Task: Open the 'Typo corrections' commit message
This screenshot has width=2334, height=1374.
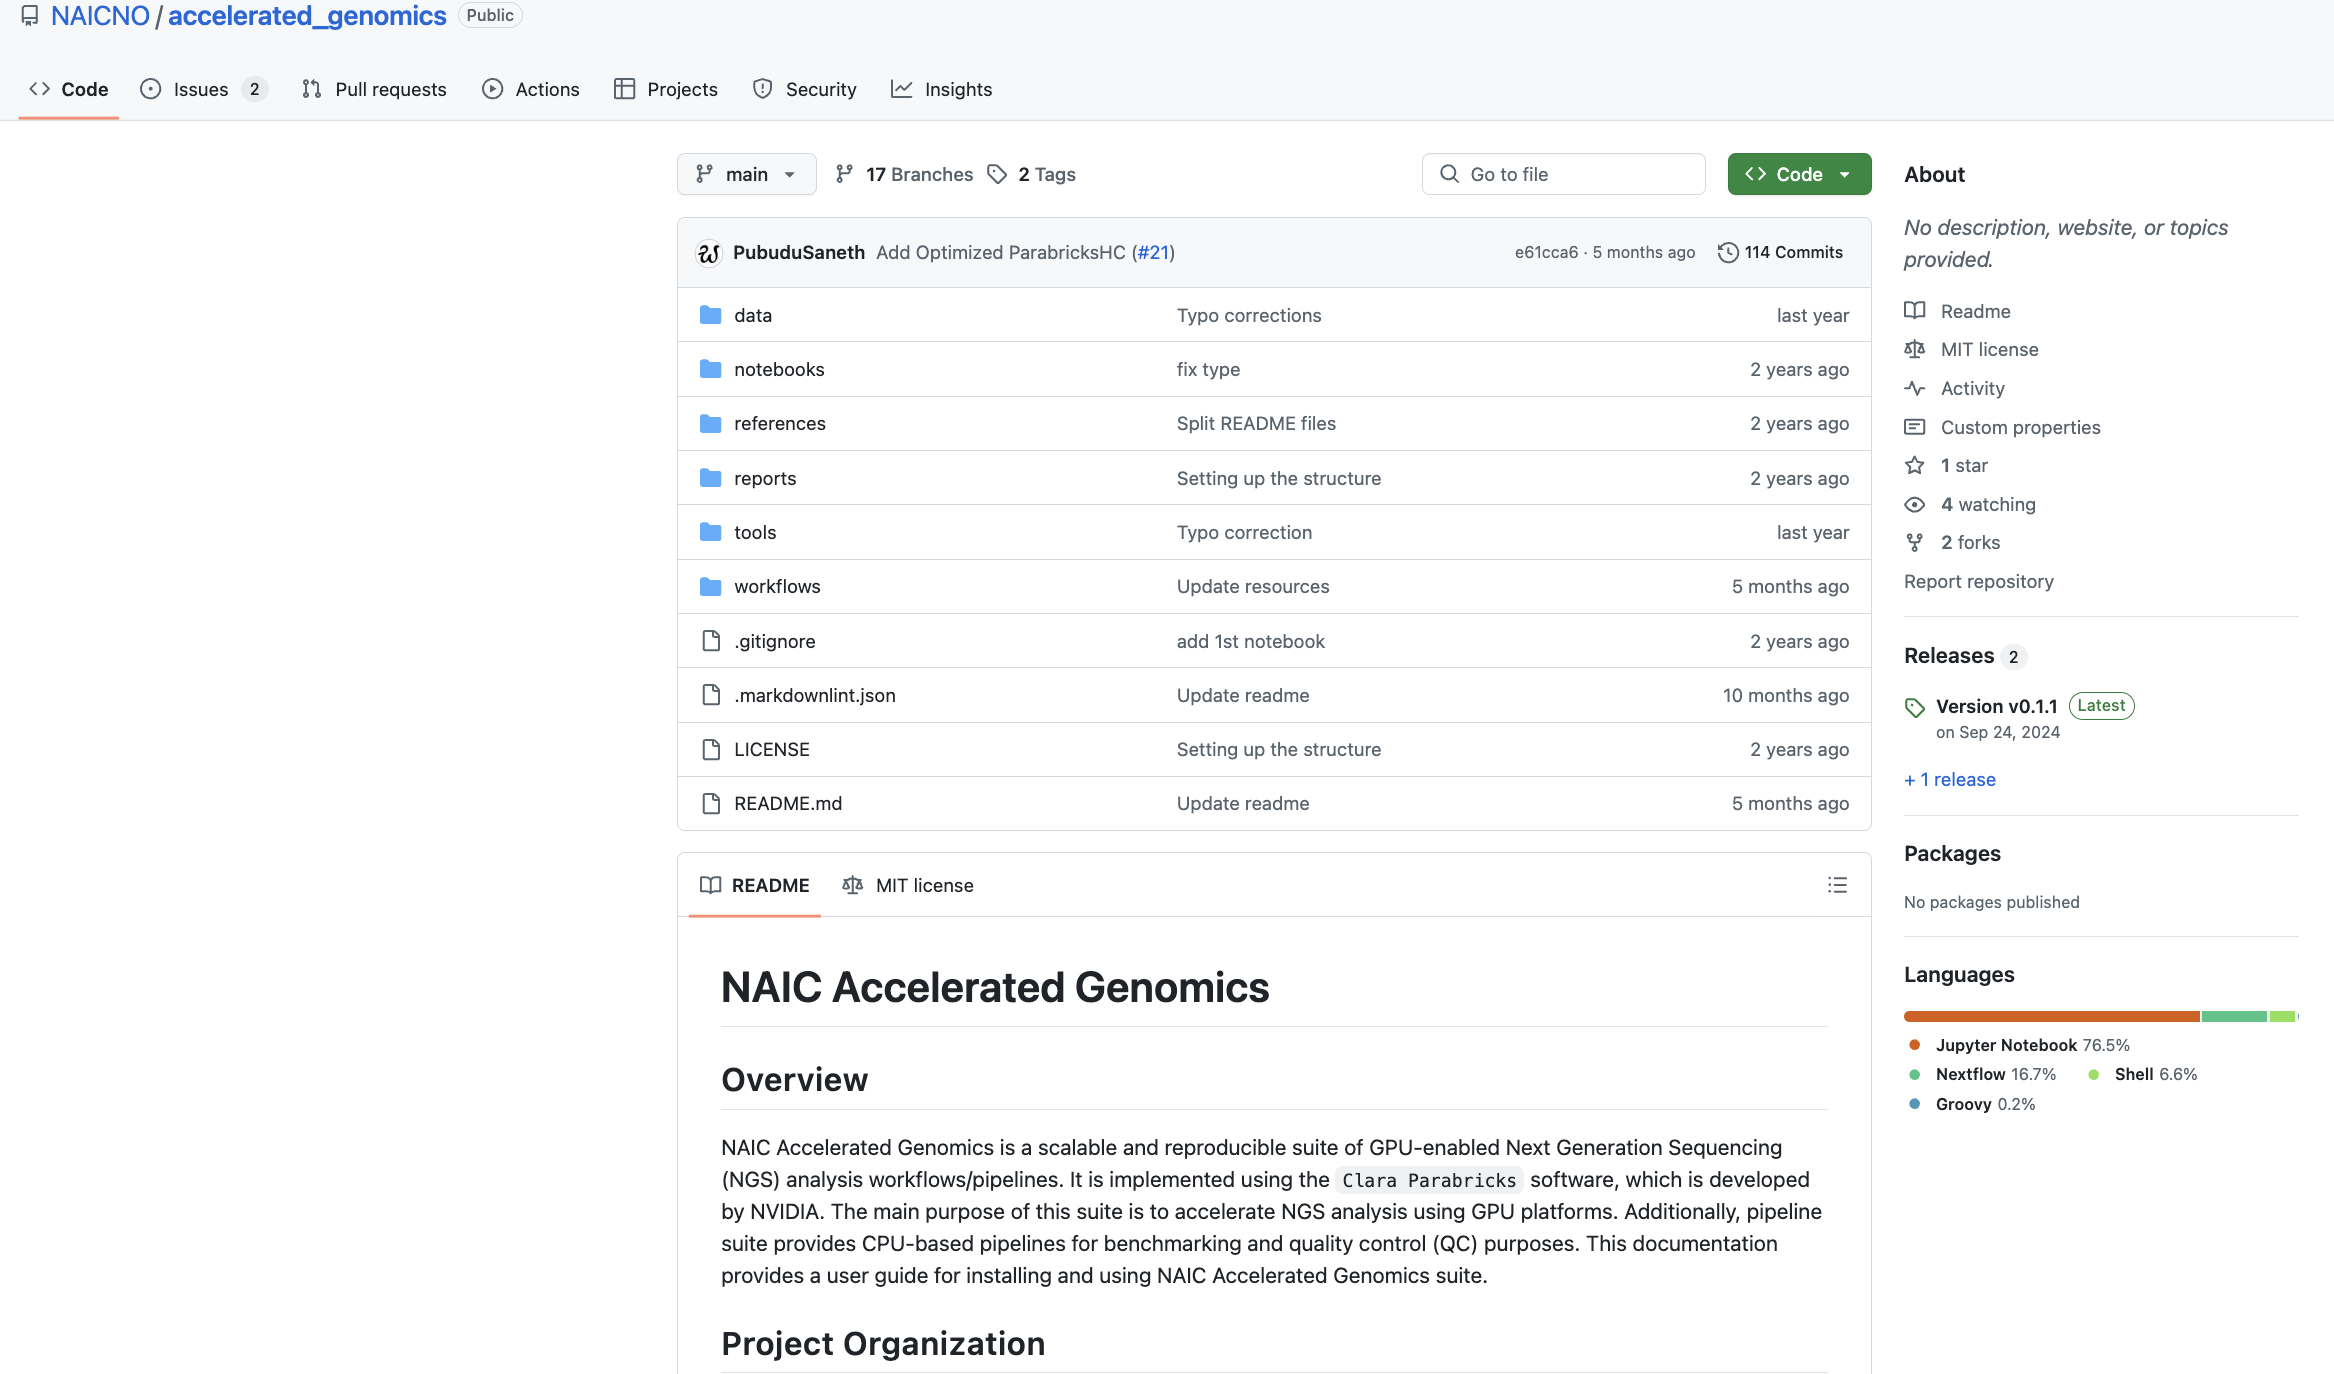Action: click(x=1249, y=315)
